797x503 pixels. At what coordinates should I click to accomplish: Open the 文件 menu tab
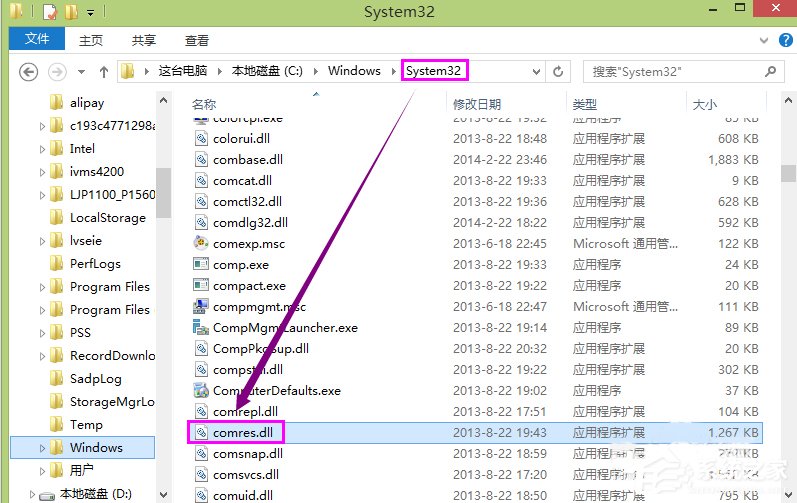coord(37,39)
